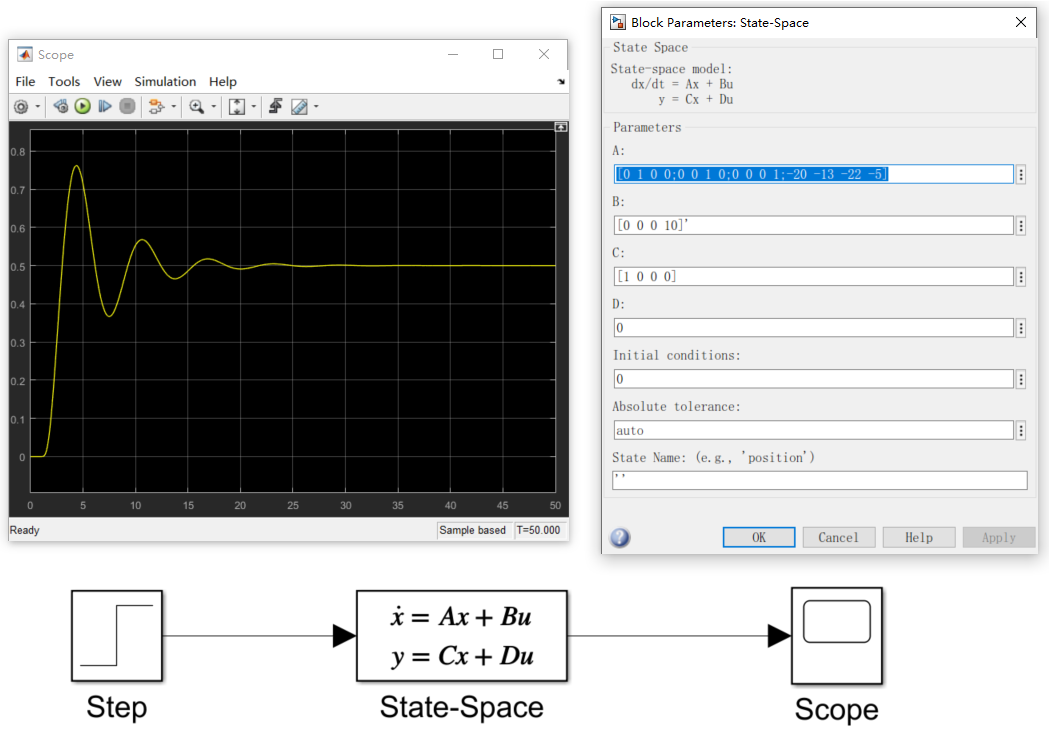Click the OK button in Block Parameters
The width and height of the screenshot is (1060, 735).
click(758, 537)
